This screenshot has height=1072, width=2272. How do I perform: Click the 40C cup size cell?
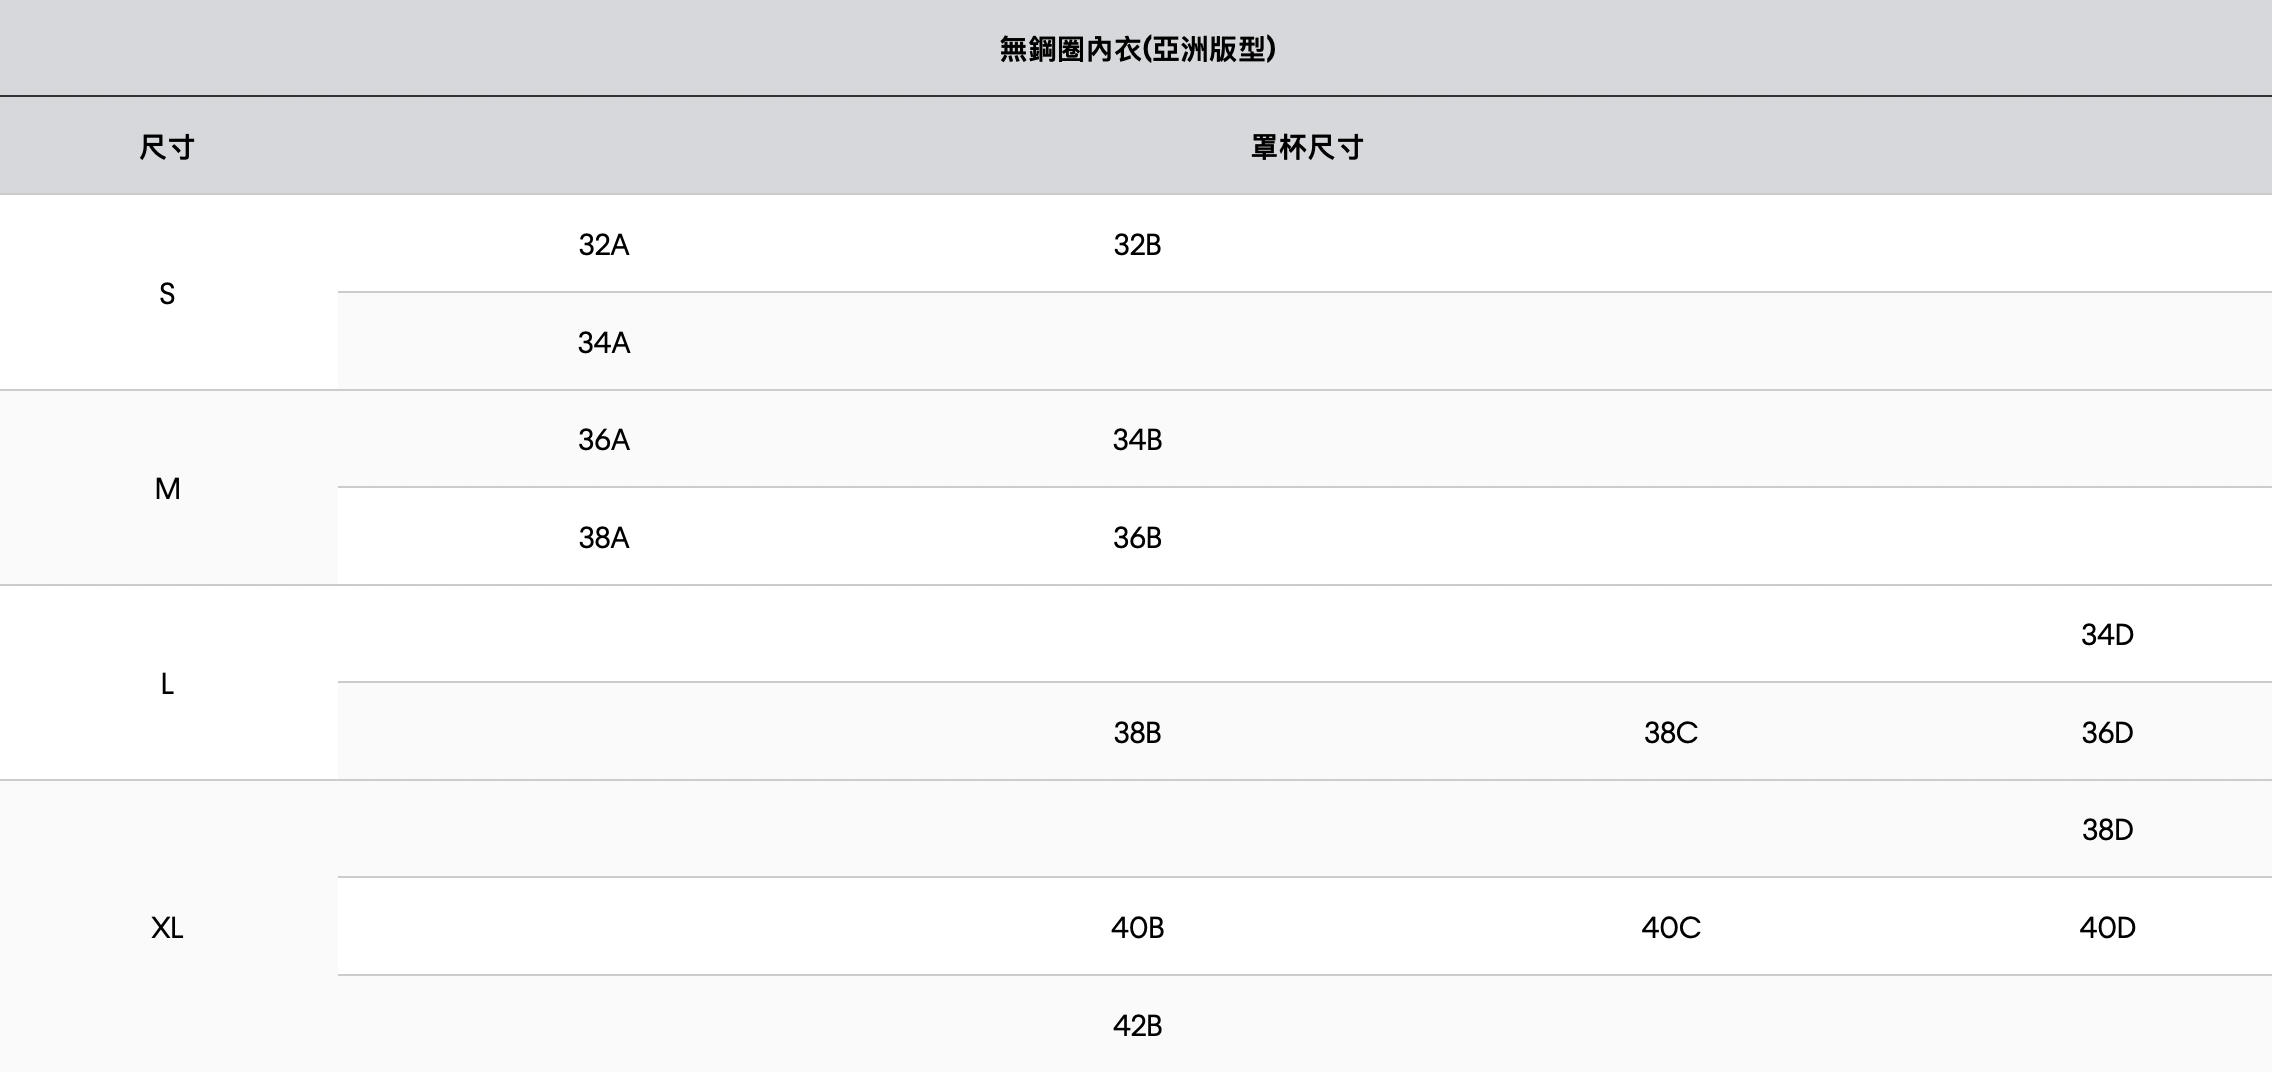point(1670,928)
